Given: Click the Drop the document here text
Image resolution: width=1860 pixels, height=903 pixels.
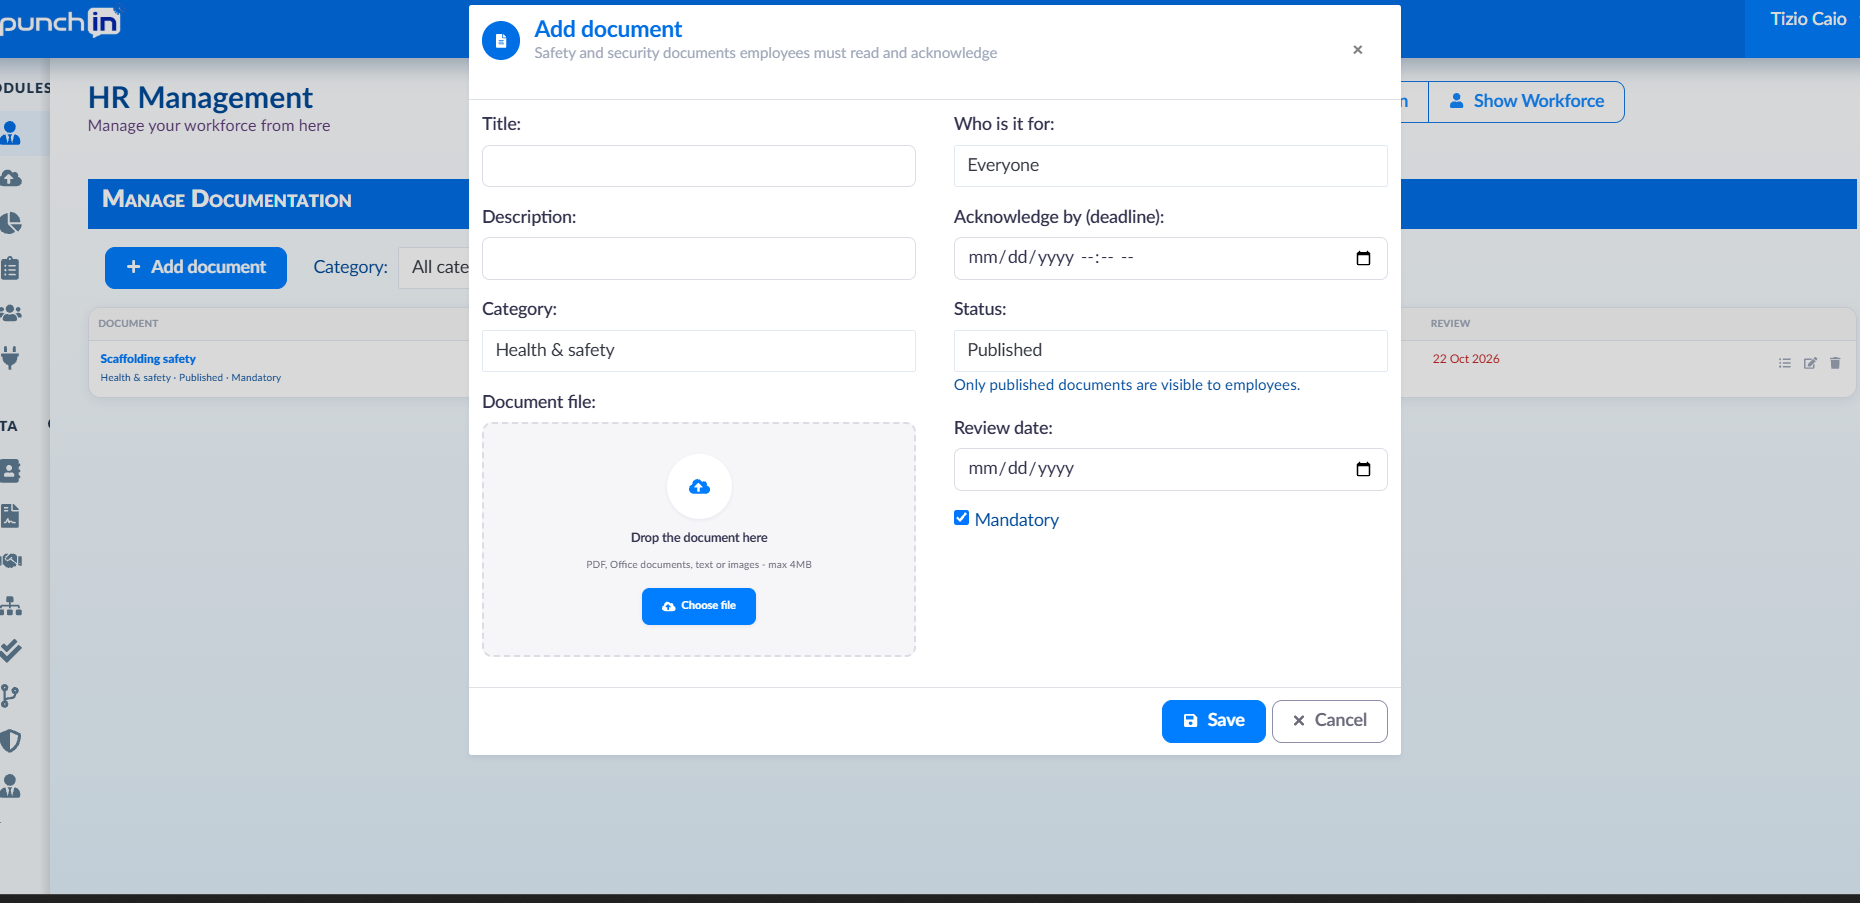Looking at the screenshot, I should pos(699,538).
